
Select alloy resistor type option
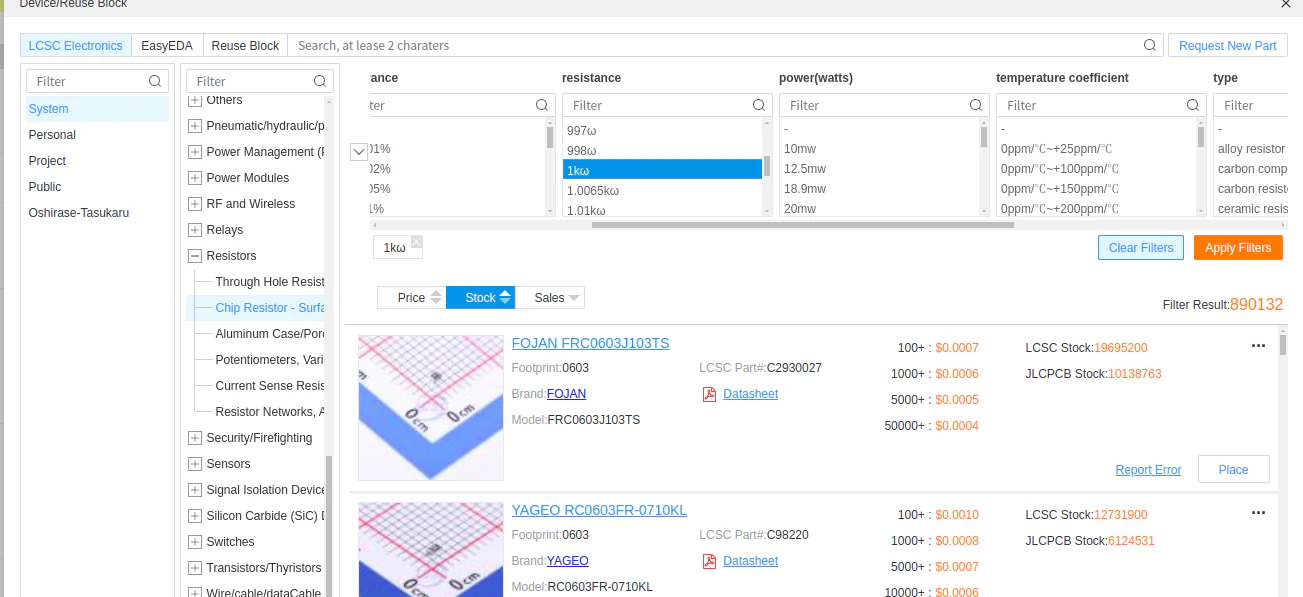coord(1250,149)
